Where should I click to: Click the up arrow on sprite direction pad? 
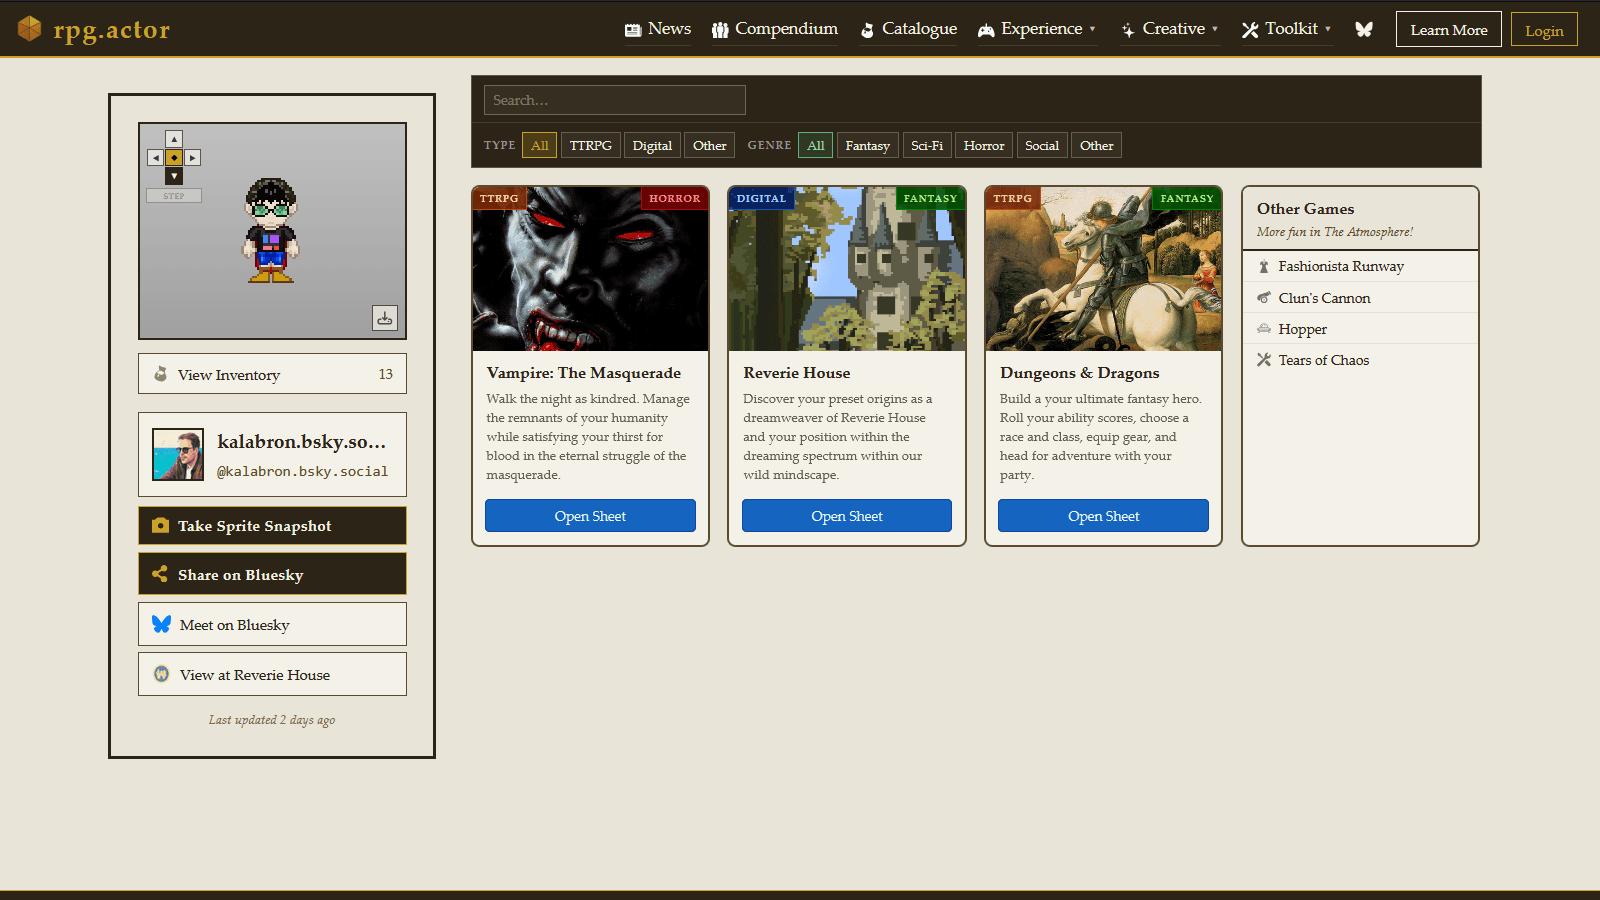tap(174, 139)
